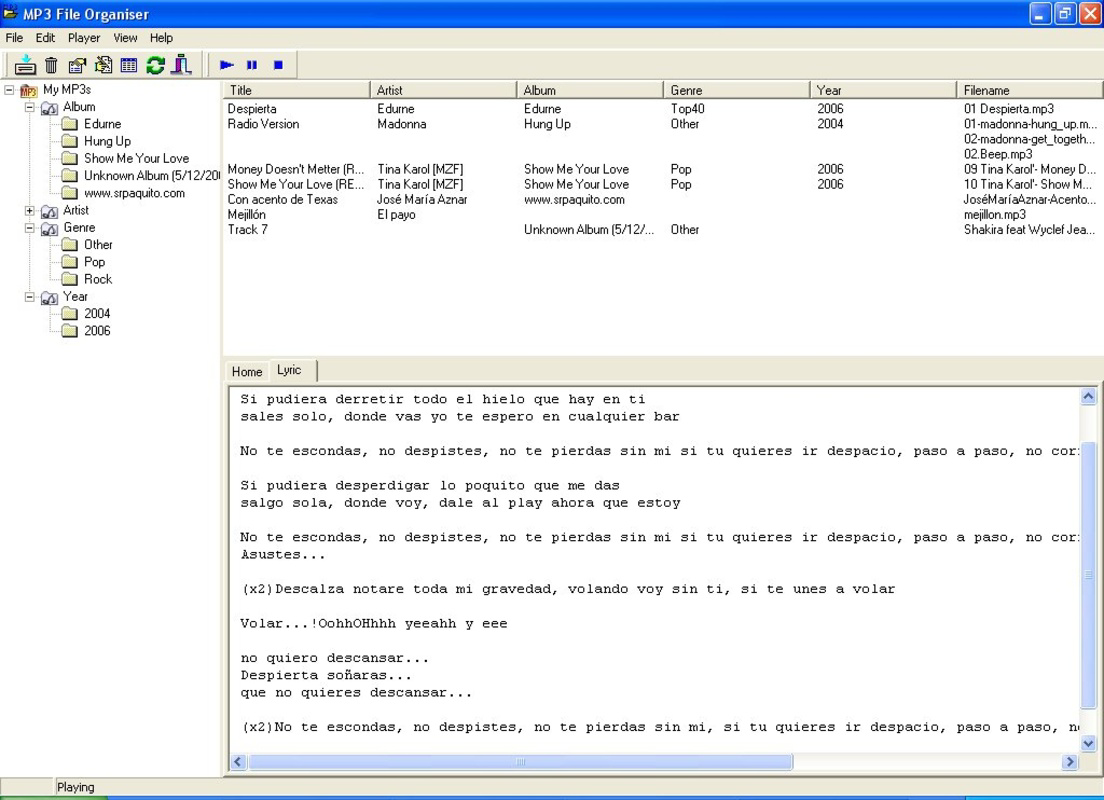Screen dimensions: 1104x800
Task: Select the Show Me Your Love album folder
Action: tap(137, 158)
